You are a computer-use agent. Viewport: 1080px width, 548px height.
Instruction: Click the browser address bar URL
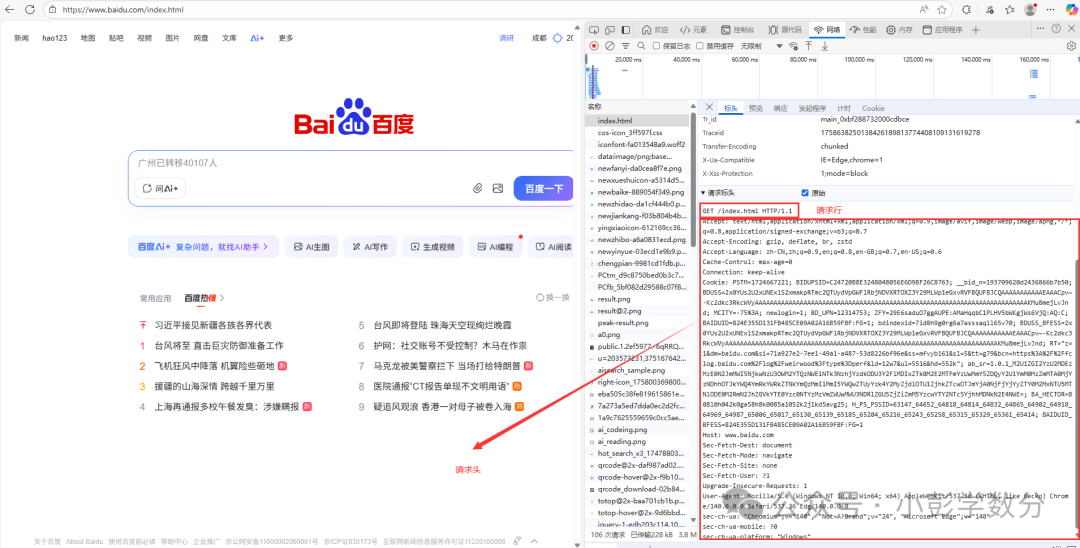point(123,10)
